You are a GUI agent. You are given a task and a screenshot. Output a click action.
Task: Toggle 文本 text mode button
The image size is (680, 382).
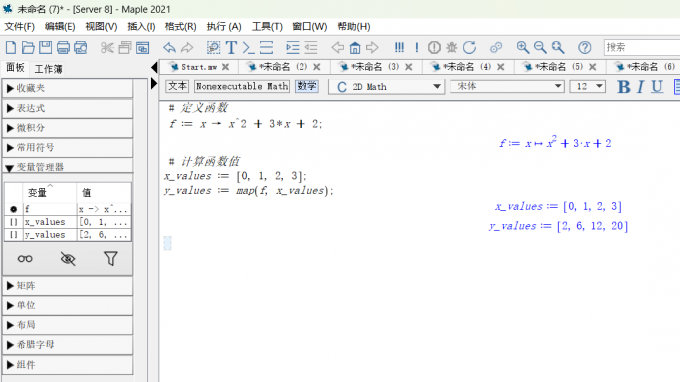177,86
